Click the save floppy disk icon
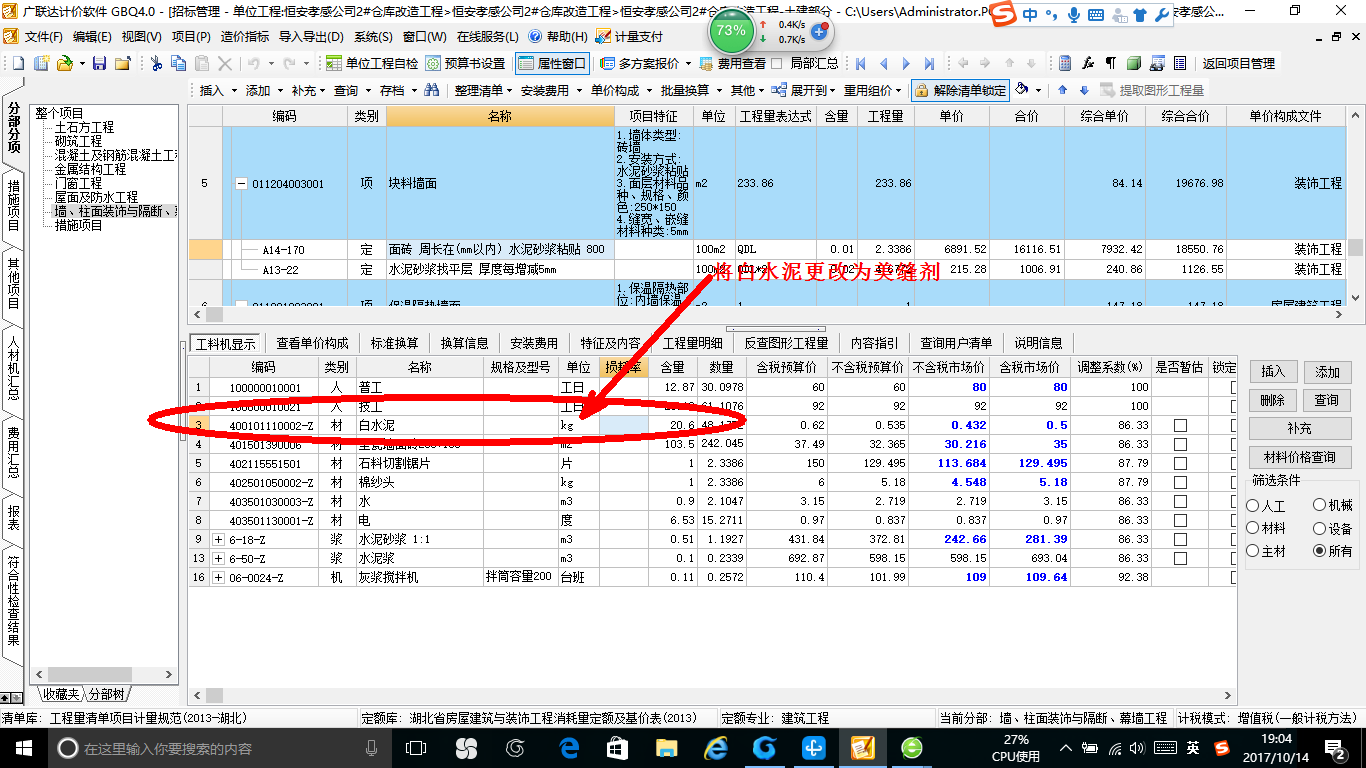The image size is (1366, 768). 99,63
